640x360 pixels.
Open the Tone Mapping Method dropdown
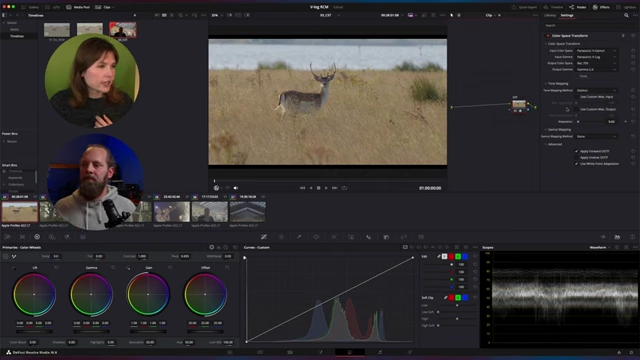[x=596, y=90]
